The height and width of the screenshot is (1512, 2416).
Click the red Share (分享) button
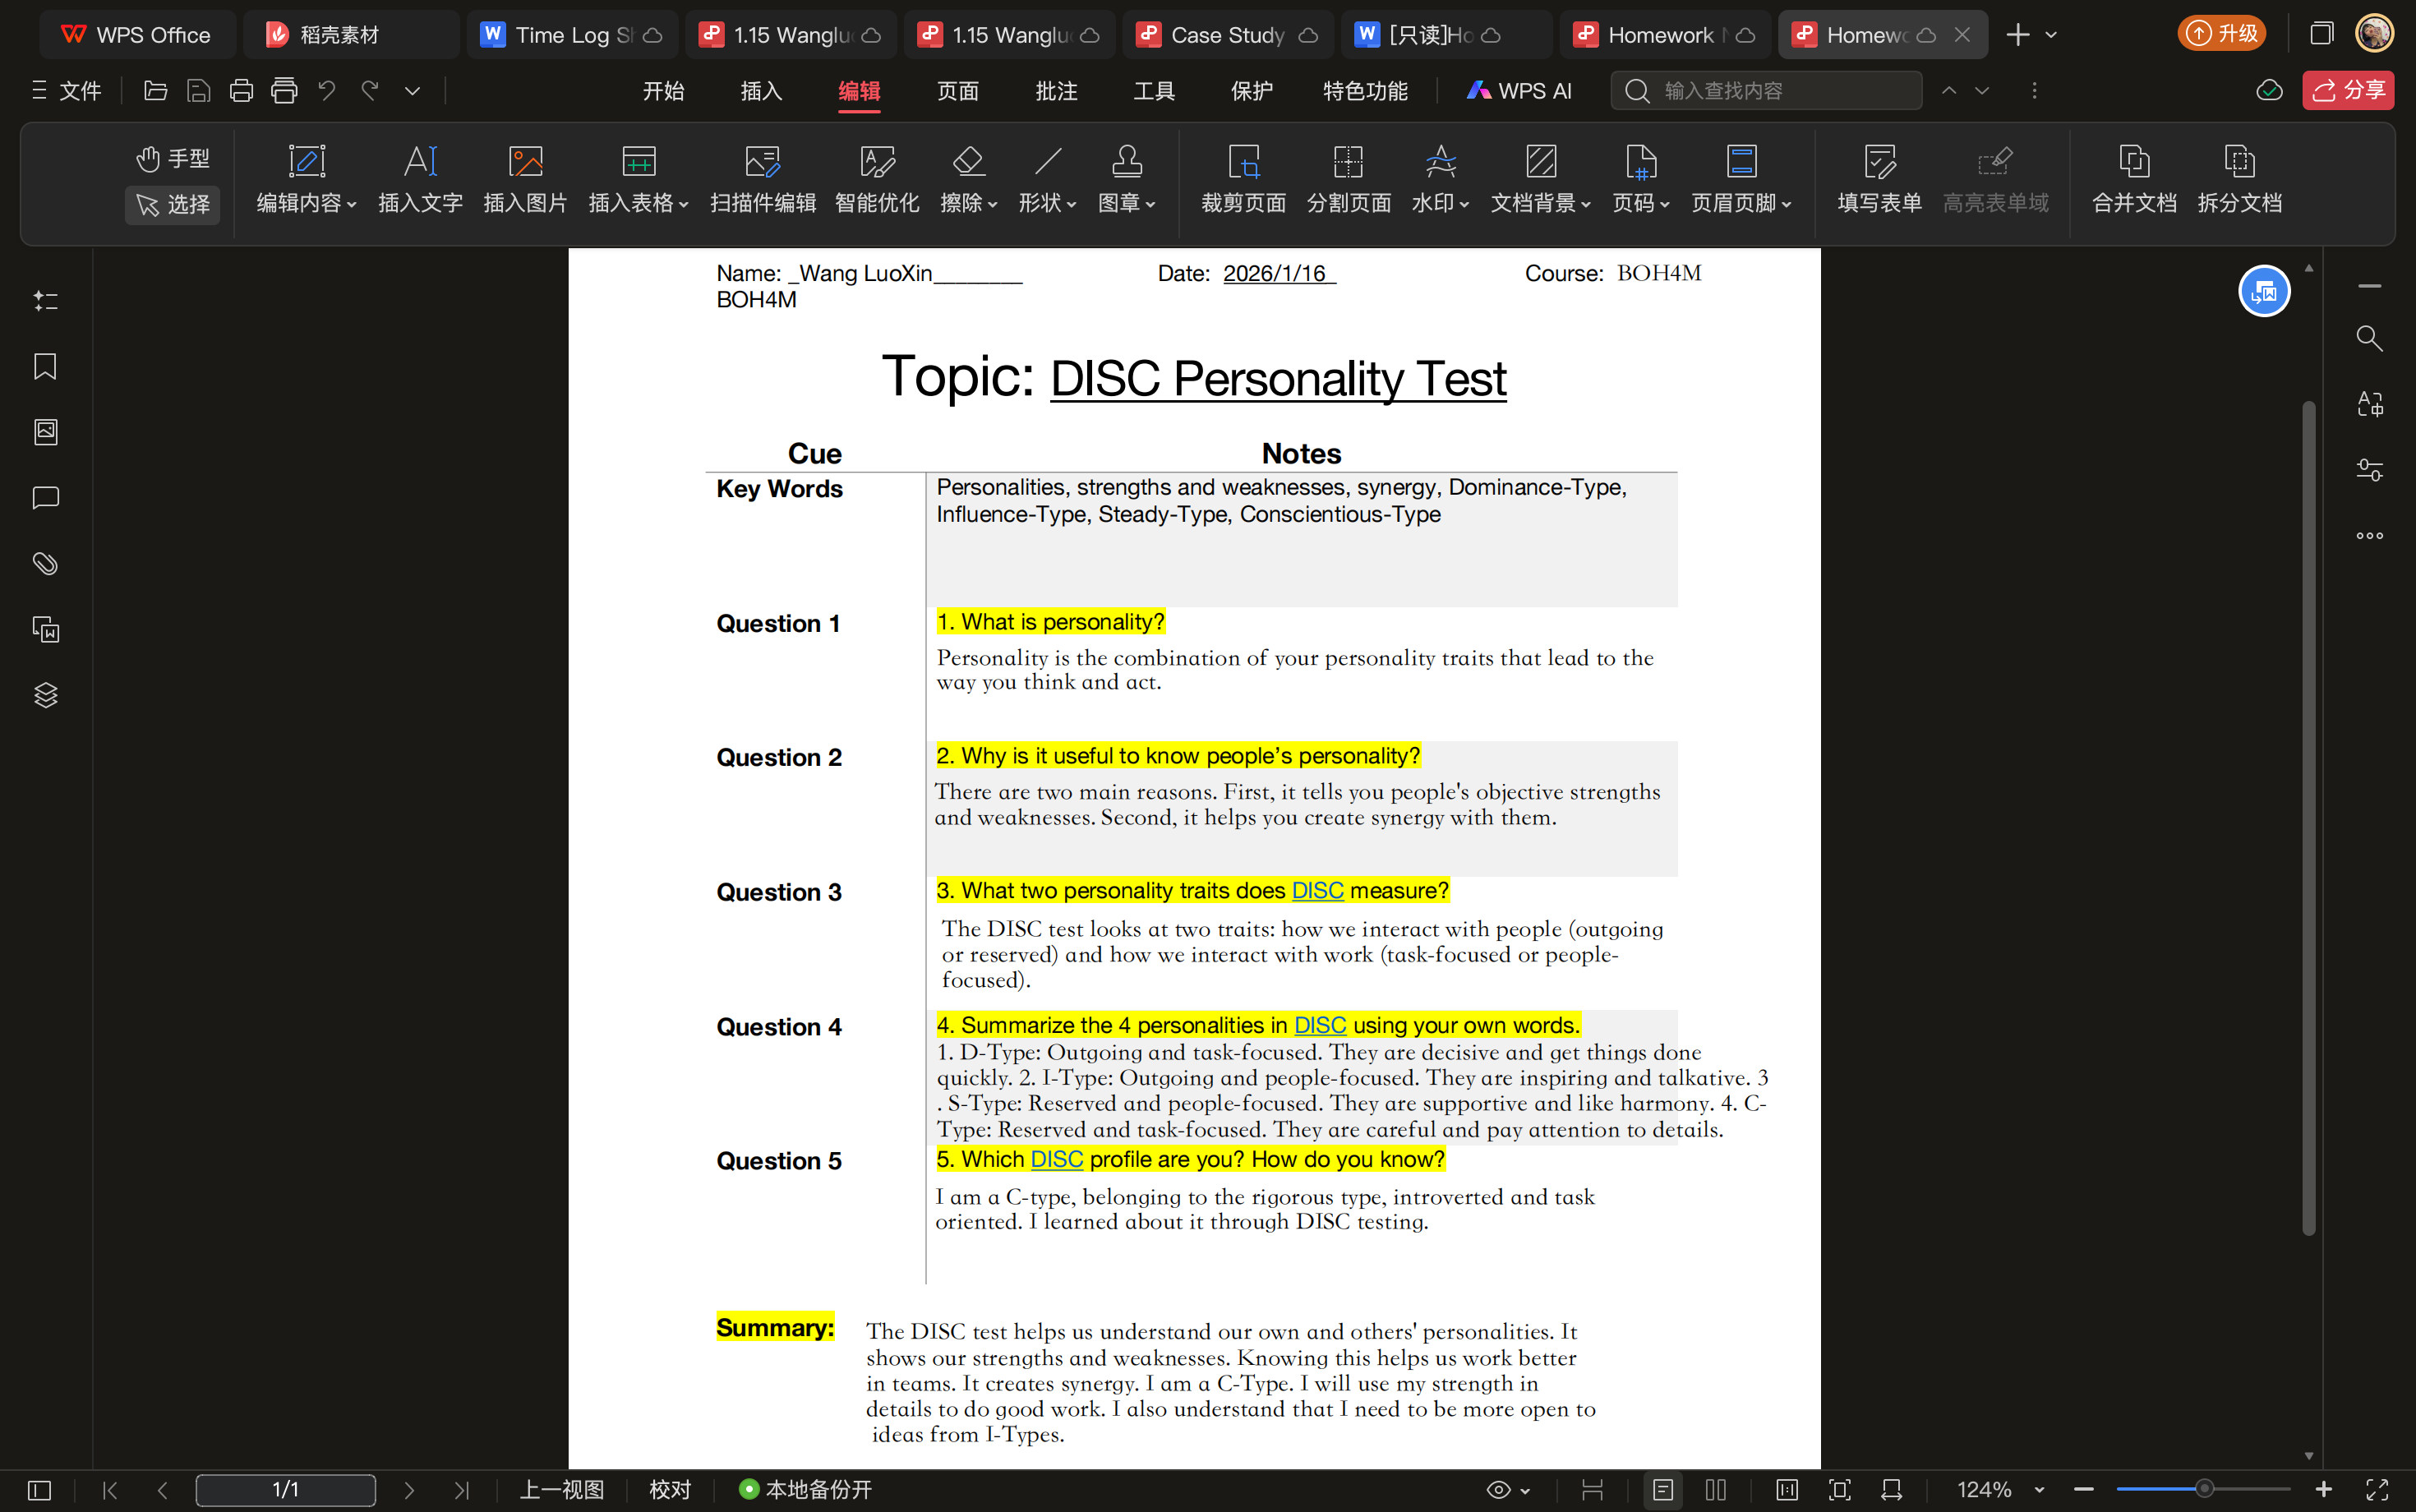pos(2347,90)
